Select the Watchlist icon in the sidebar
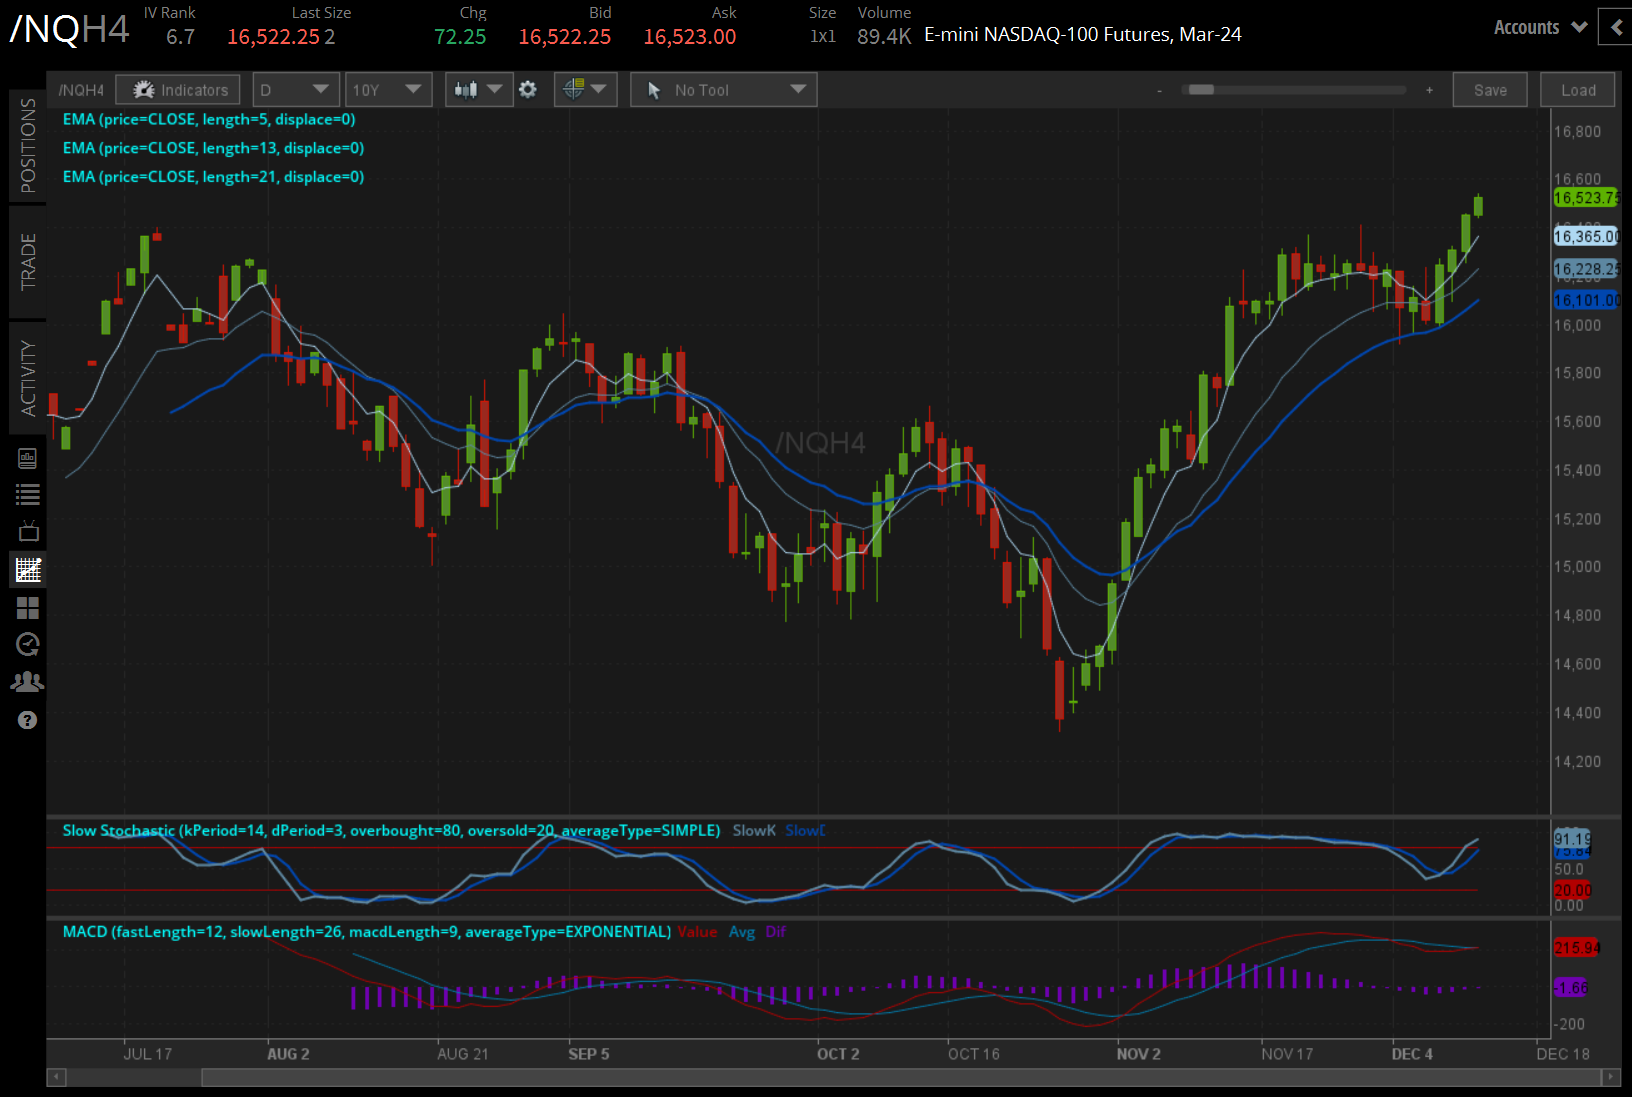 (28, 493)
